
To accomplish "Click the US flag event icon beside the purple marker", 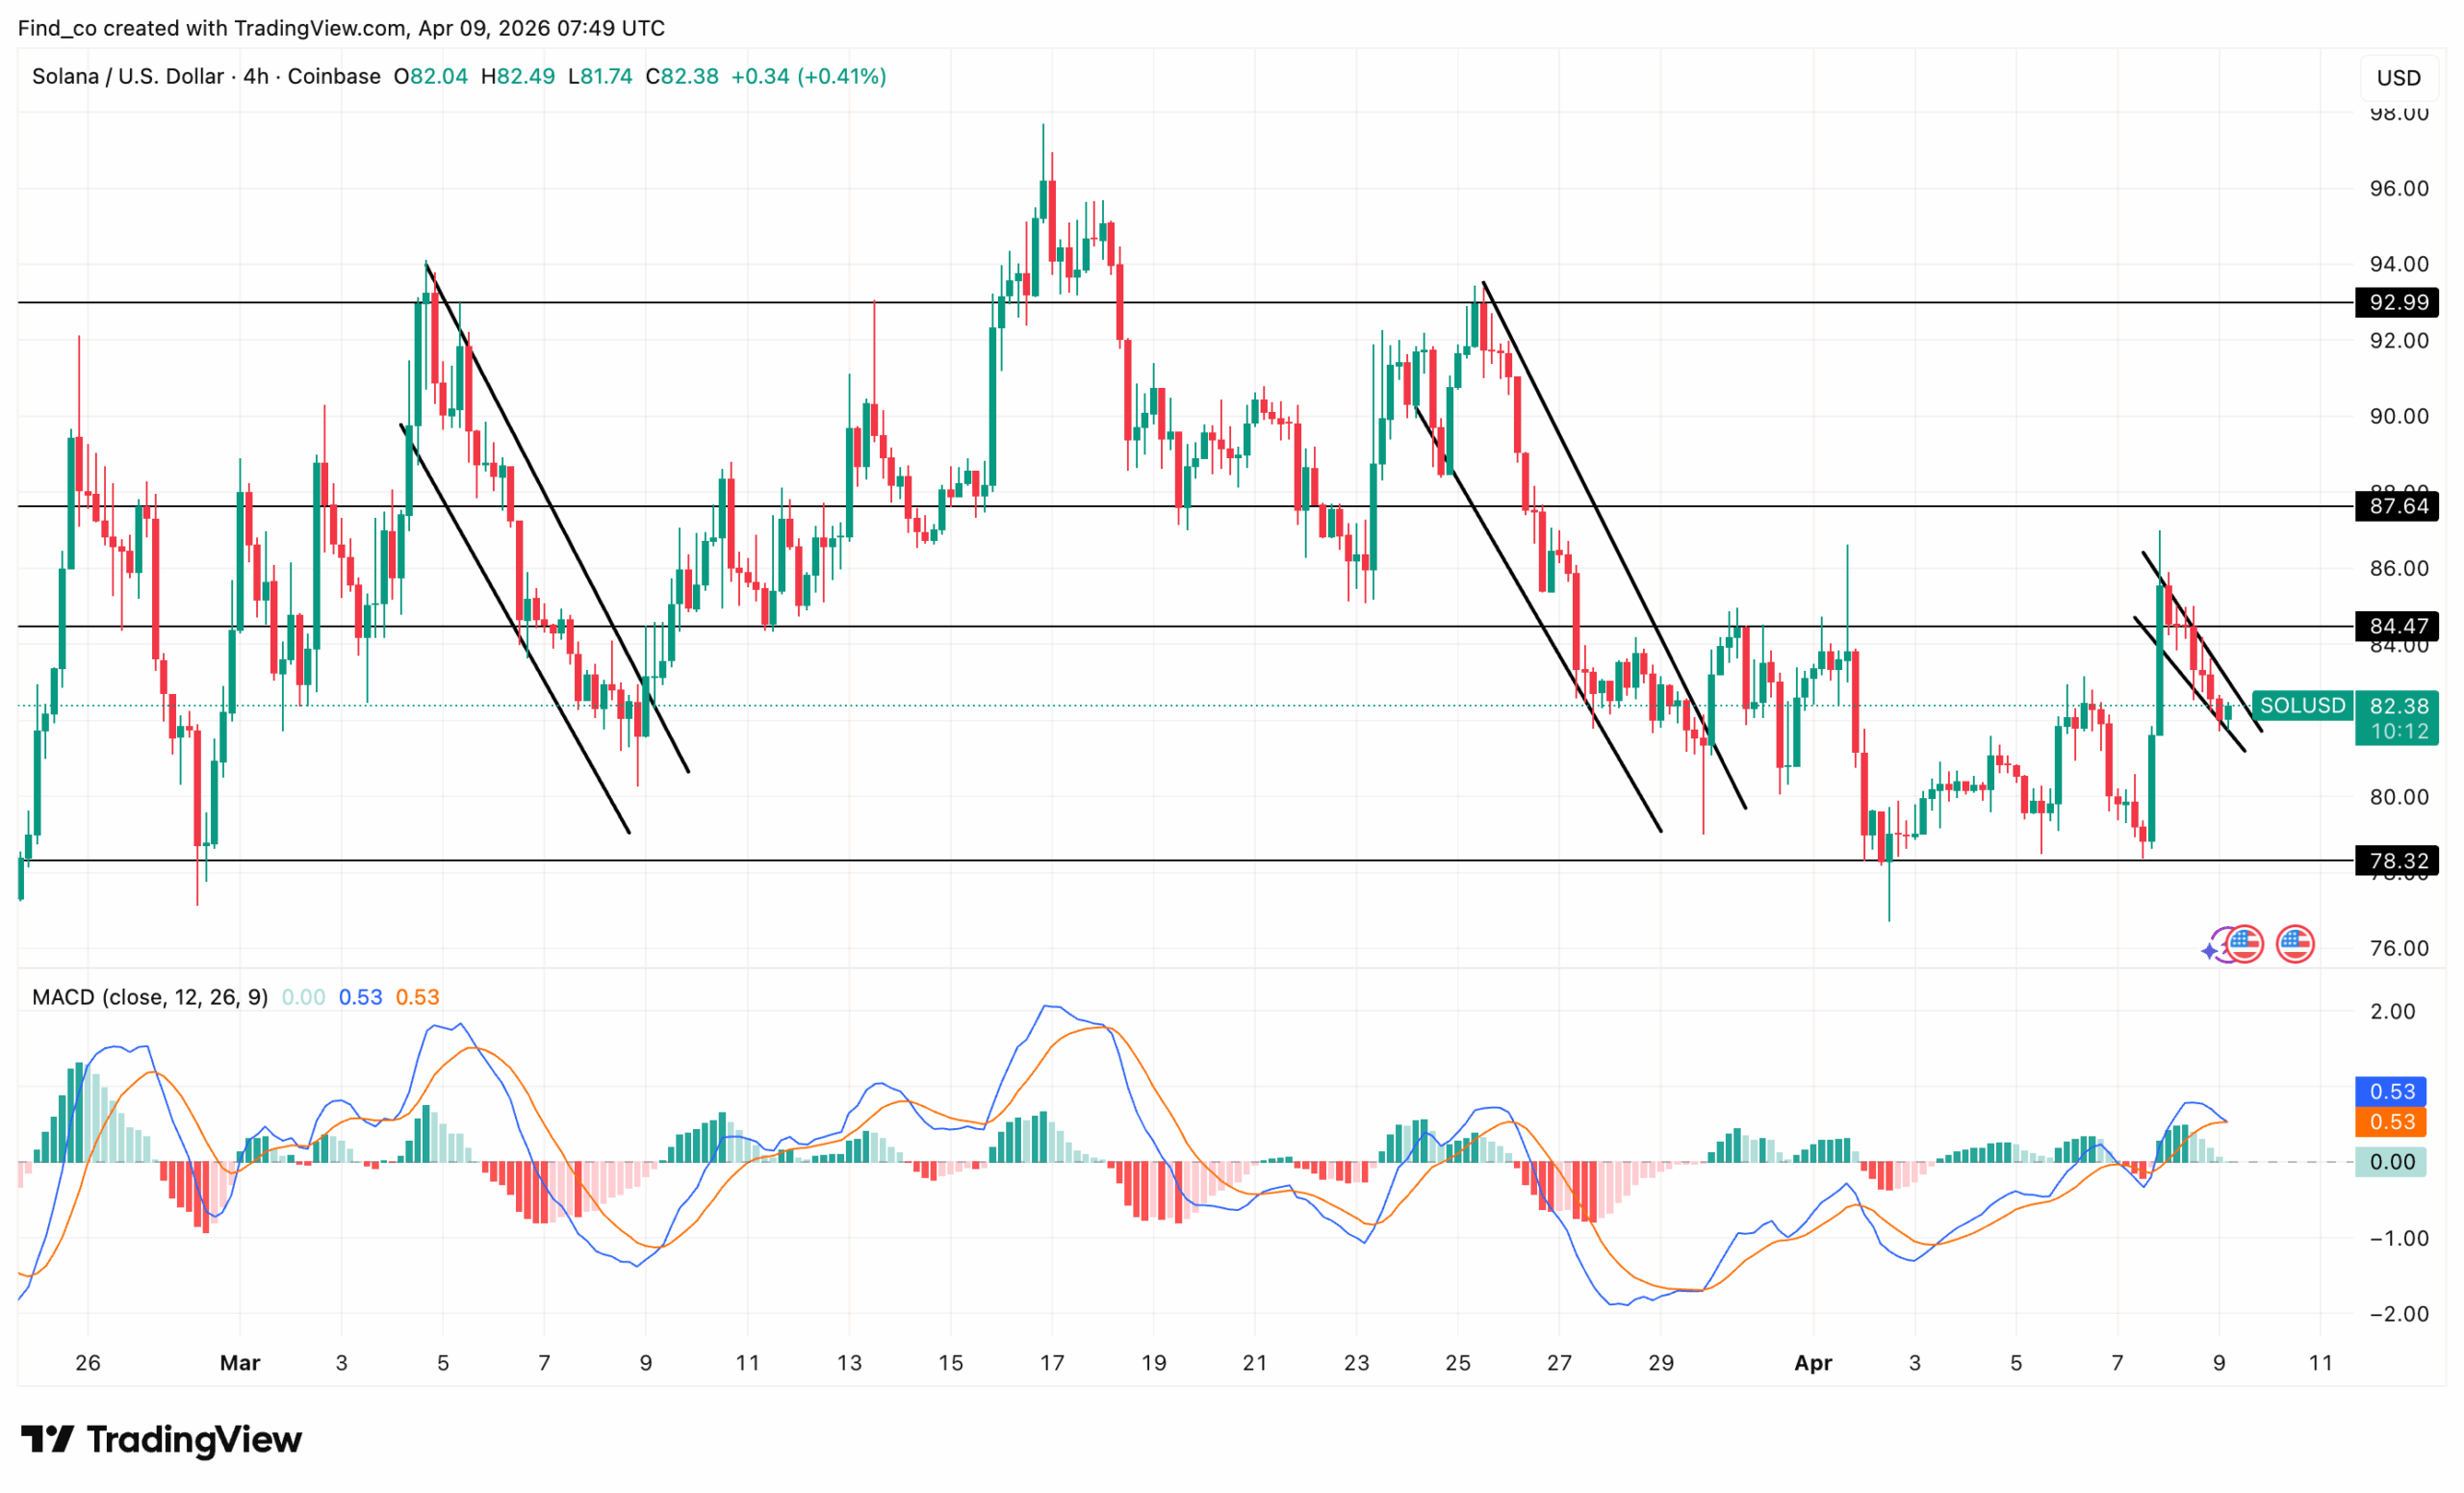I will coord(2245,944).
